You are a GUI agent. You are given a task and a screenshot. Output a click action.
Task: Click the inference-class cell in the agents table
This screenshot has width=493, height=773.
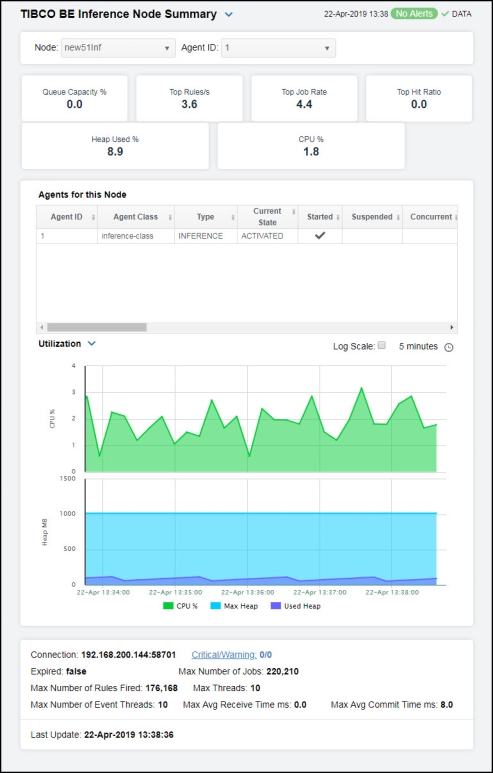pos(136,236)
